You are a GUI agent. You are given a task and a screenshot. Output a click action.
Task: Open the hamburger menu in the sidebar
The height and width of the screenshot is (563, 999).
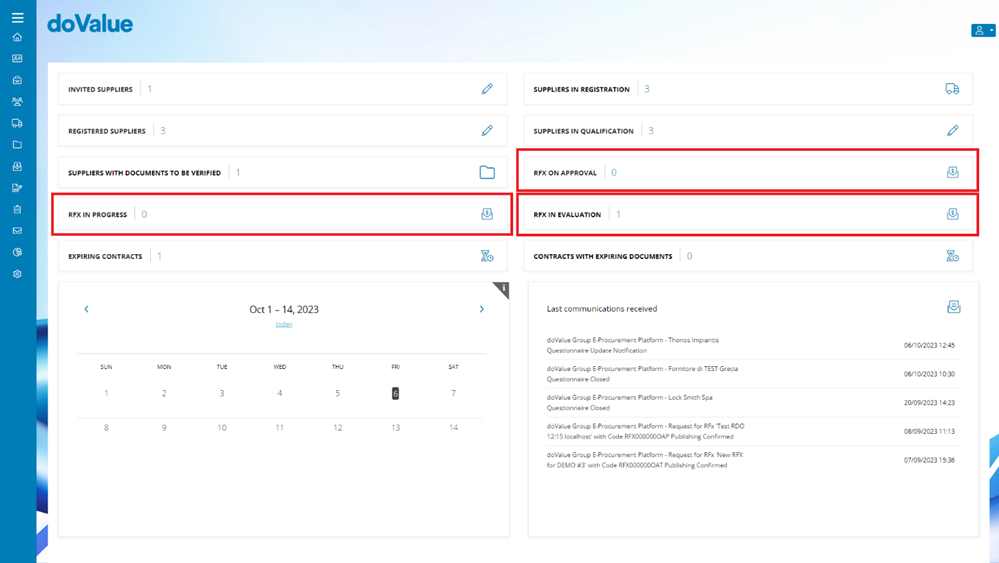click(17, 18)
